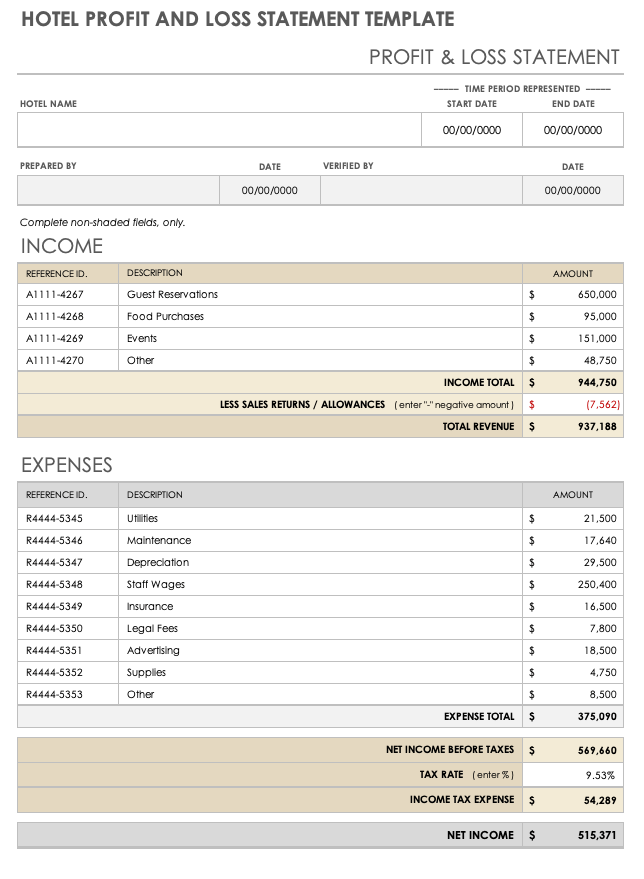Select the End Date cell
This screenshot has width=644, height=879.
573,130
